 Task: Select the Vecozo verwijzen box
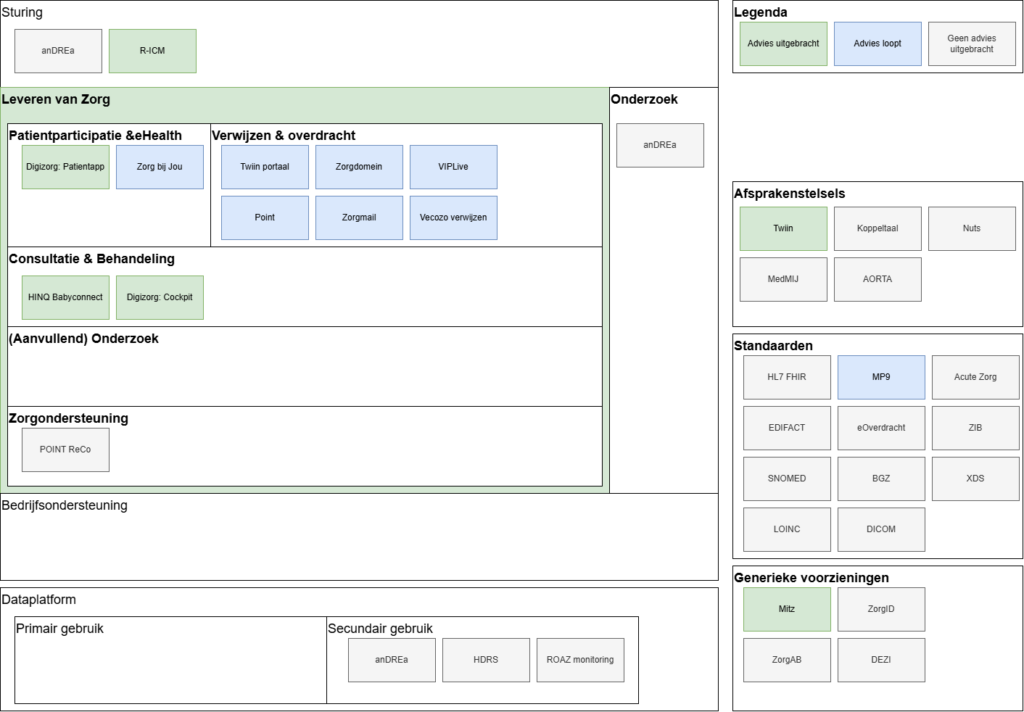[453, 218]
